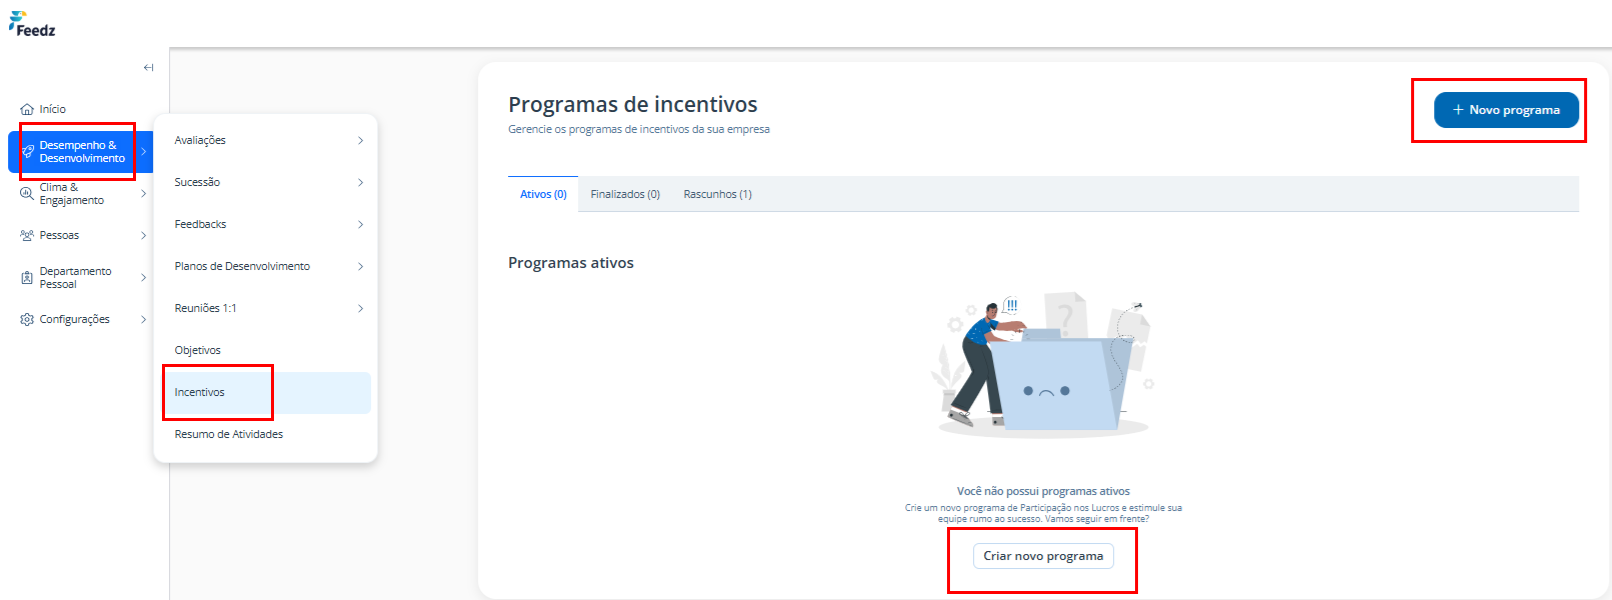
Task: Go to Início in the sidebar
Action: pos(53,110)
